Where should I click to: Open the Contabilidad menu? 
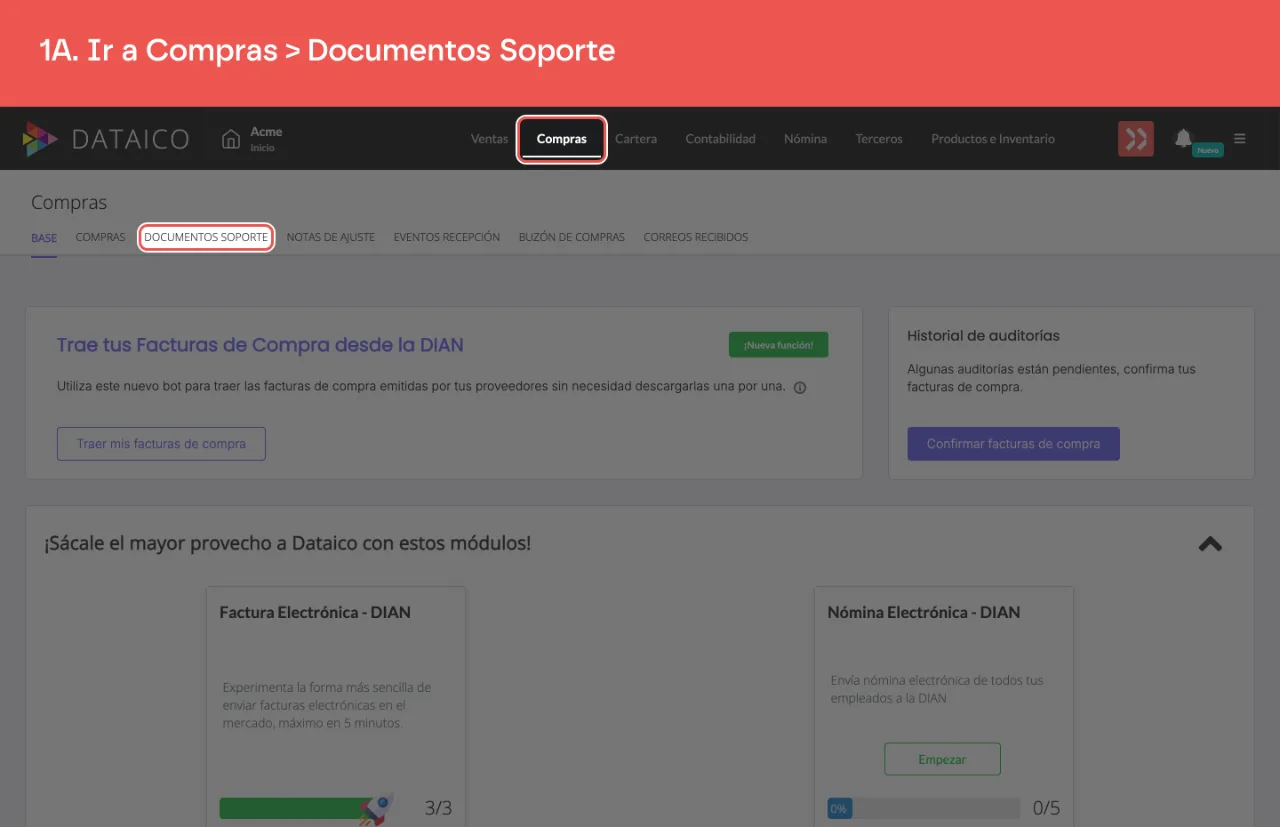point(720,139)
